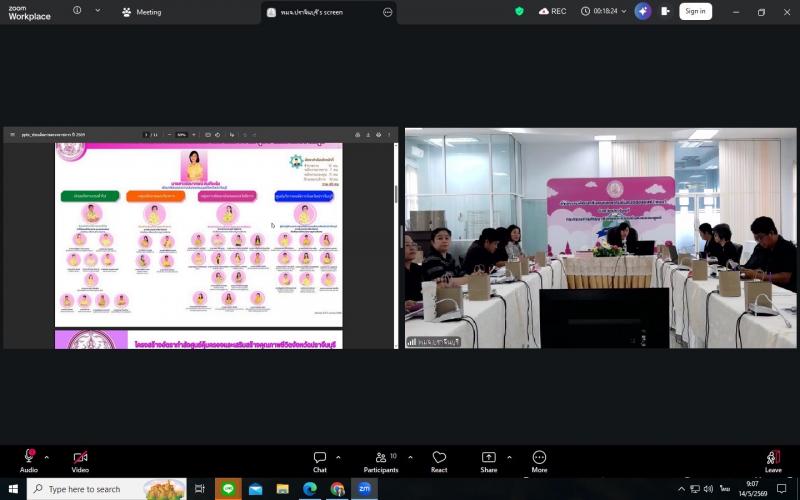This screenshot has height=500, width=800.
Task: Open the PDF viewer sidebar menu icon
Action: tap(12, 135)
